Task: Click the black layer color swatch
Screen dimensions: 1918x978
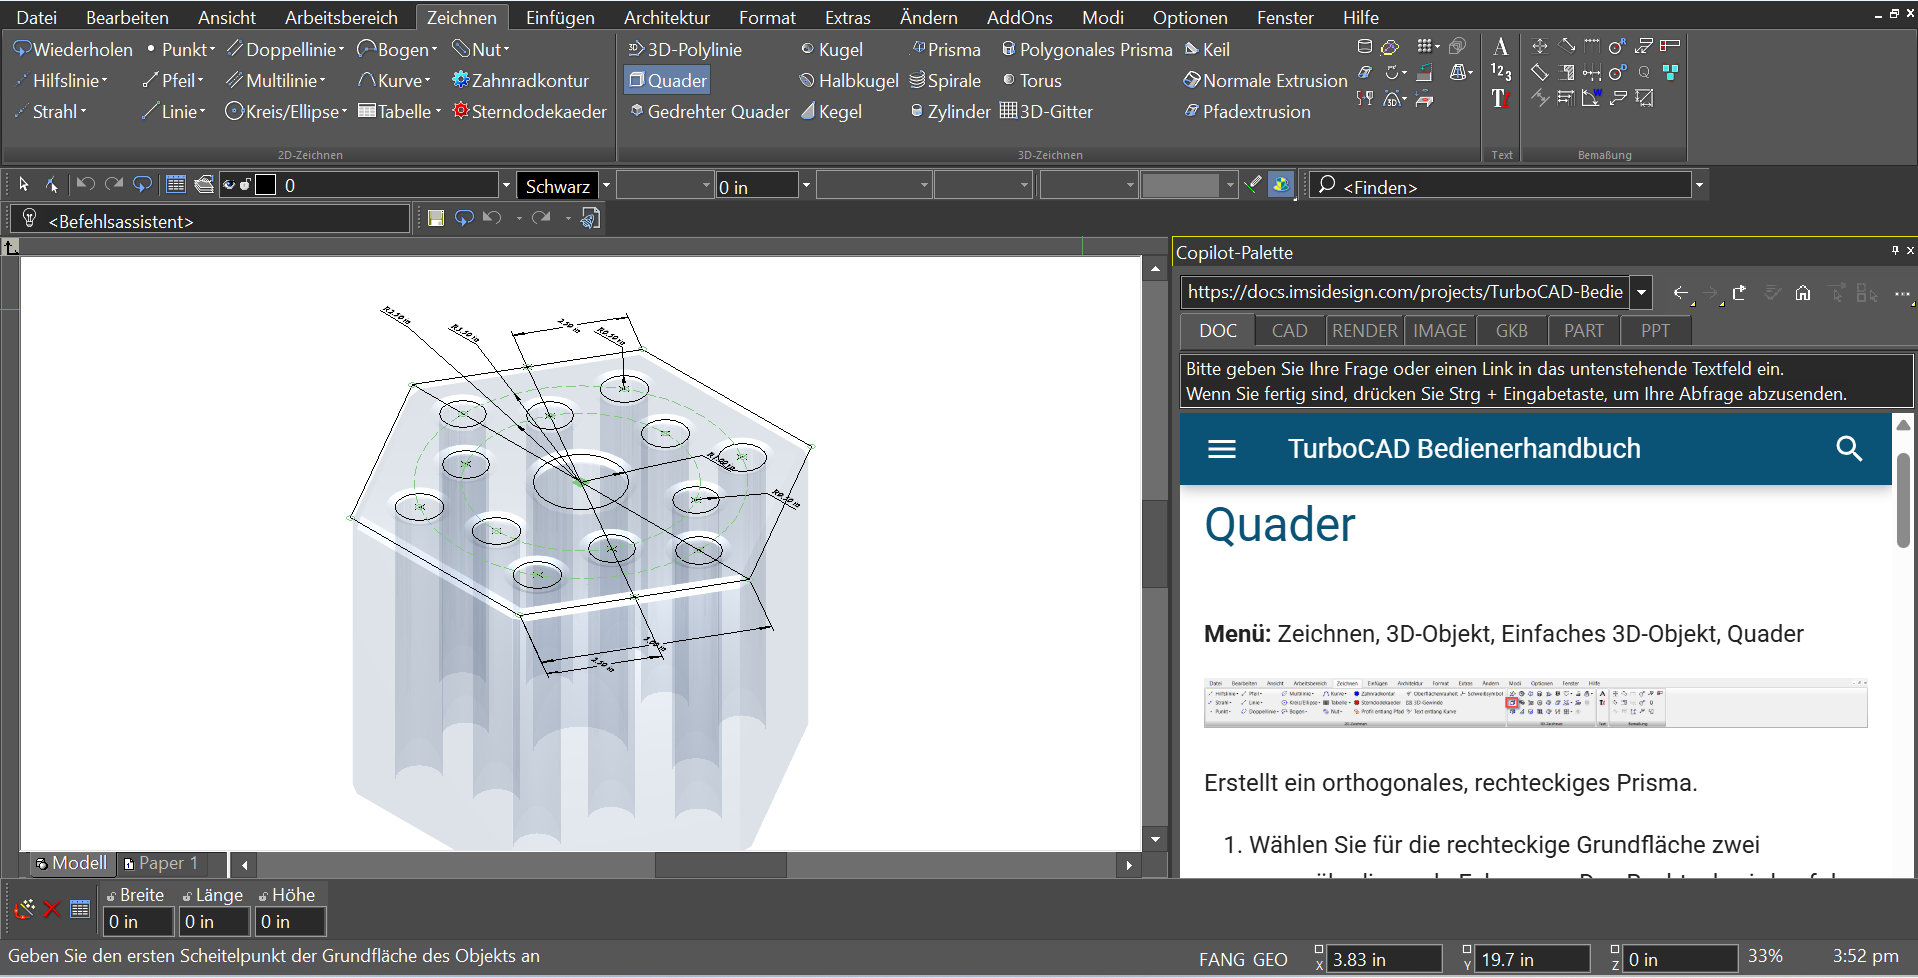Action: (x=266, y=184)
